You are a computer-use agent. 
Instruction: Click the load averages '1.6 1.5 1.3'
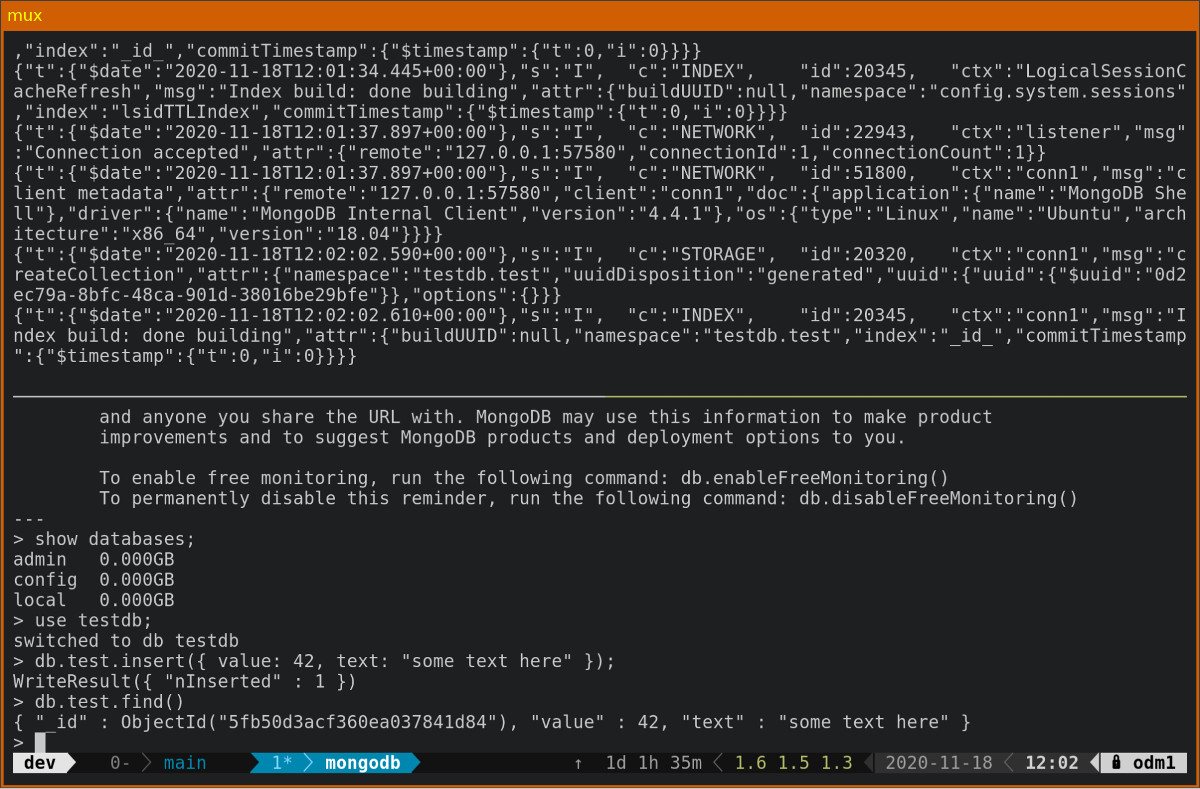pyautogui.click(x=794, y=763)
